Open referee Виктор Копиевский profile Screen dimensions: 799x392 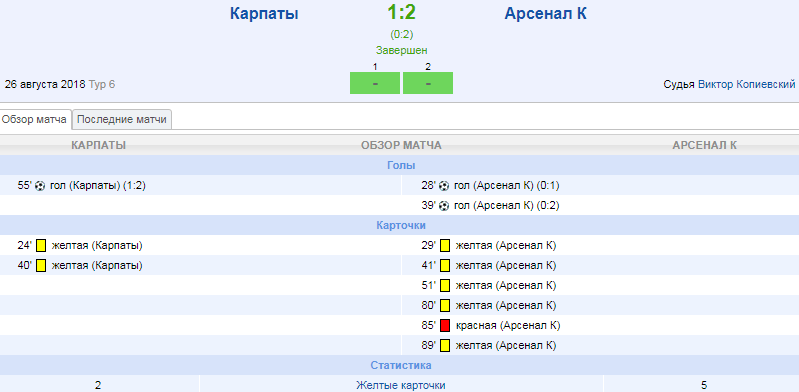747,84
